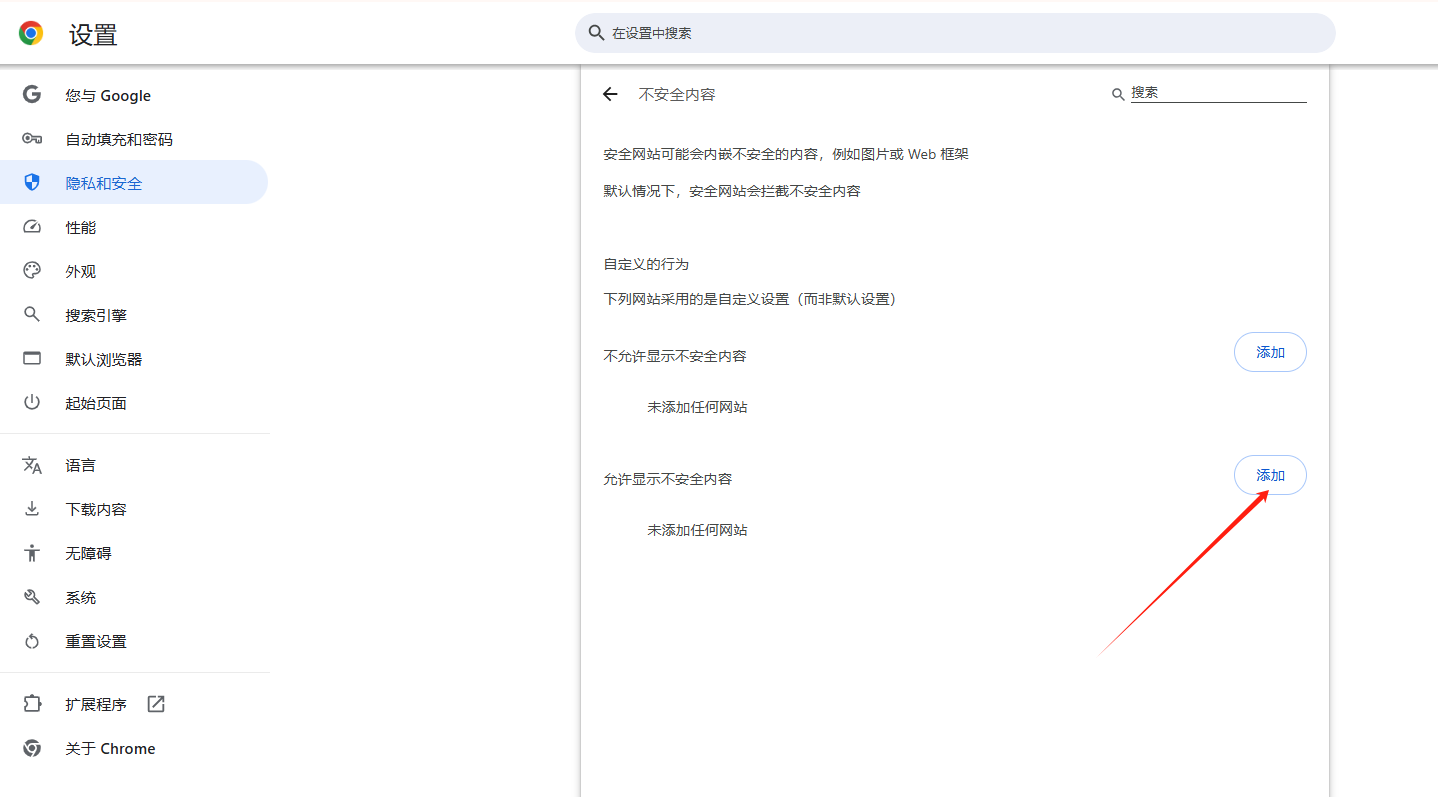Click the autofill key icon

32,139
